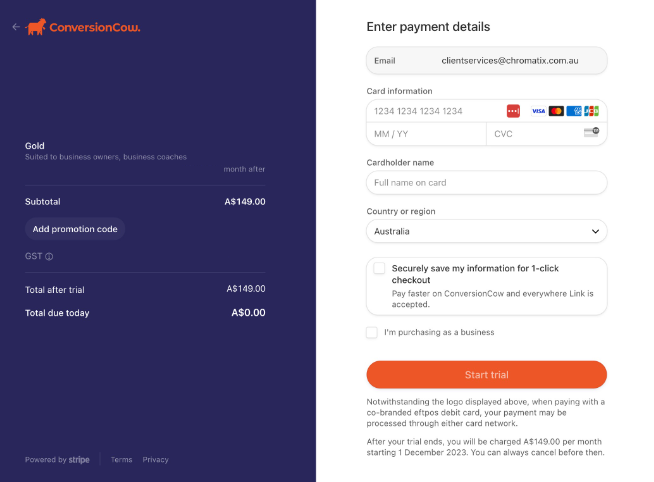
Task: Click the red password manager icon in card field
Action: coord(513,111)
